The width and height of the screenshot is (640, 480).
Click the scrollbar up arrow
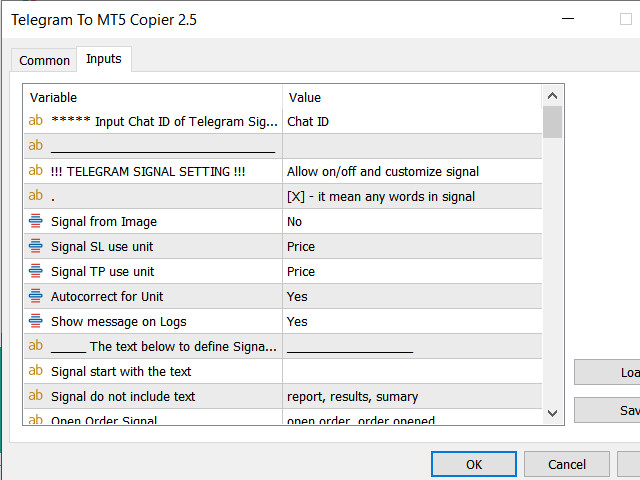coord(553,96)
